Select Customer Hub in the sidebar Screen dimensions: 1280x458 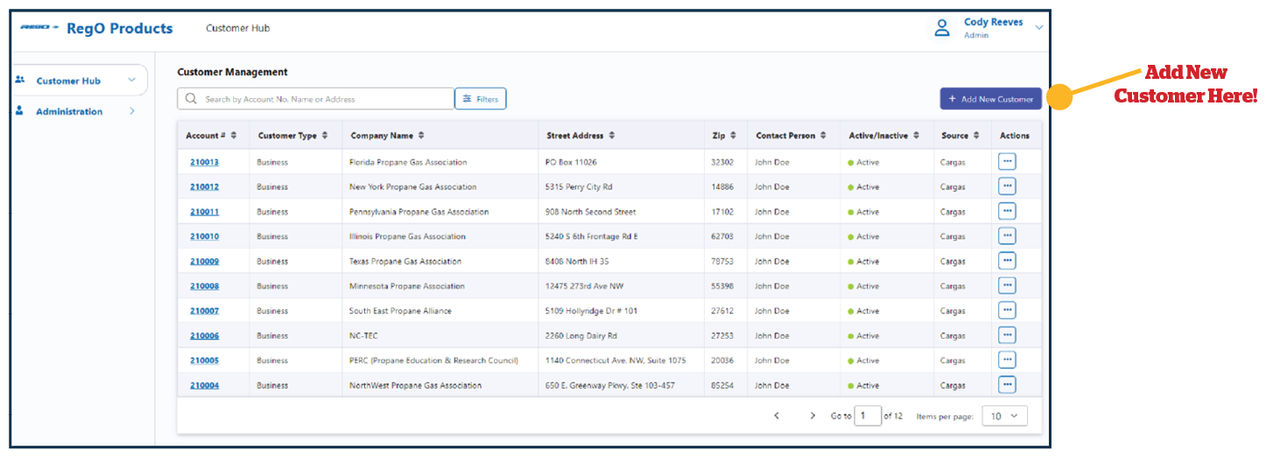pos(68,81)
